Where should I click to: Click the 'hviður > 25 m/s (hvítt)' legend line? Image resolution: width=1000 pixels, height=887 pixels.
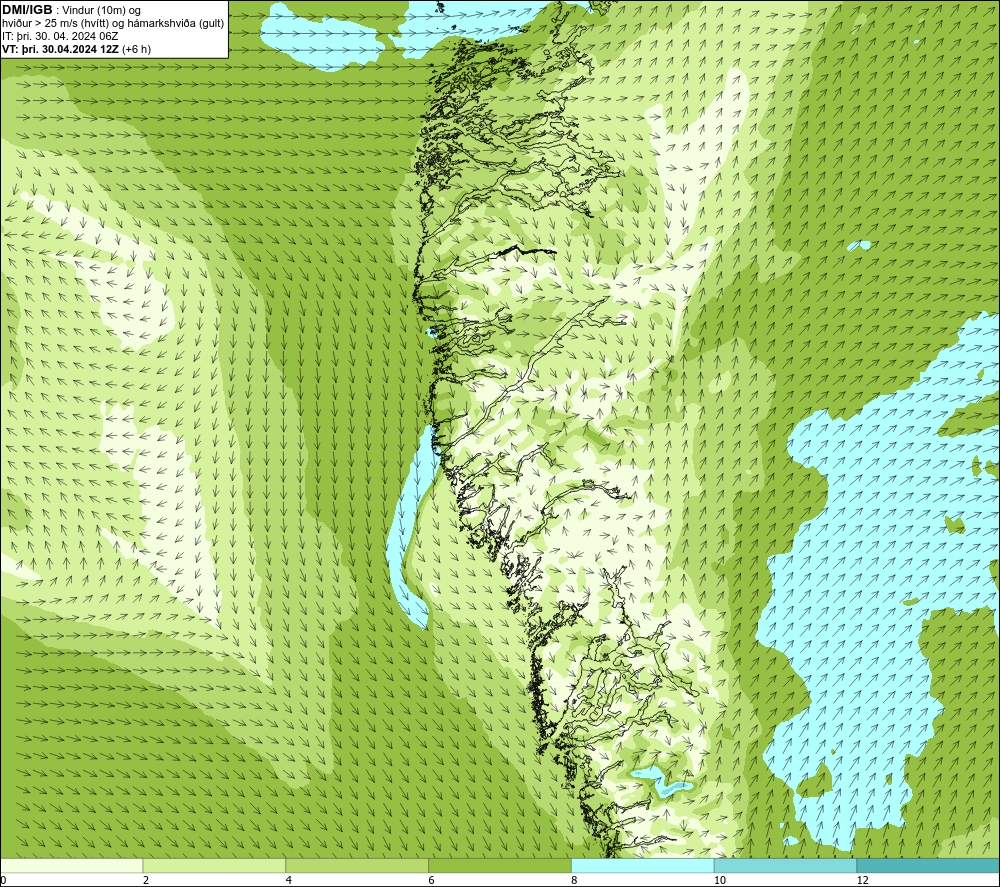[113, 24]
